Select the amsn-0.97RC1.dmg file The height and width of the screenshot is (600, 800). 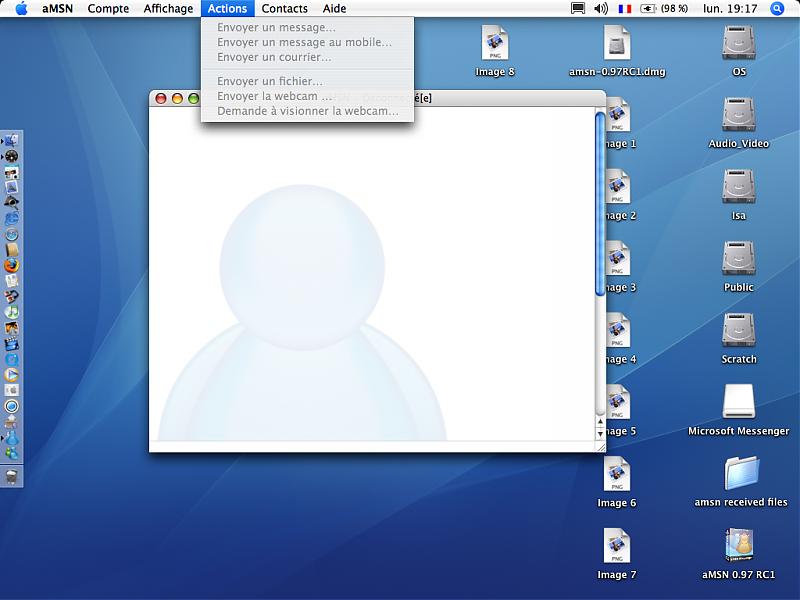click(x=617, y=44)
